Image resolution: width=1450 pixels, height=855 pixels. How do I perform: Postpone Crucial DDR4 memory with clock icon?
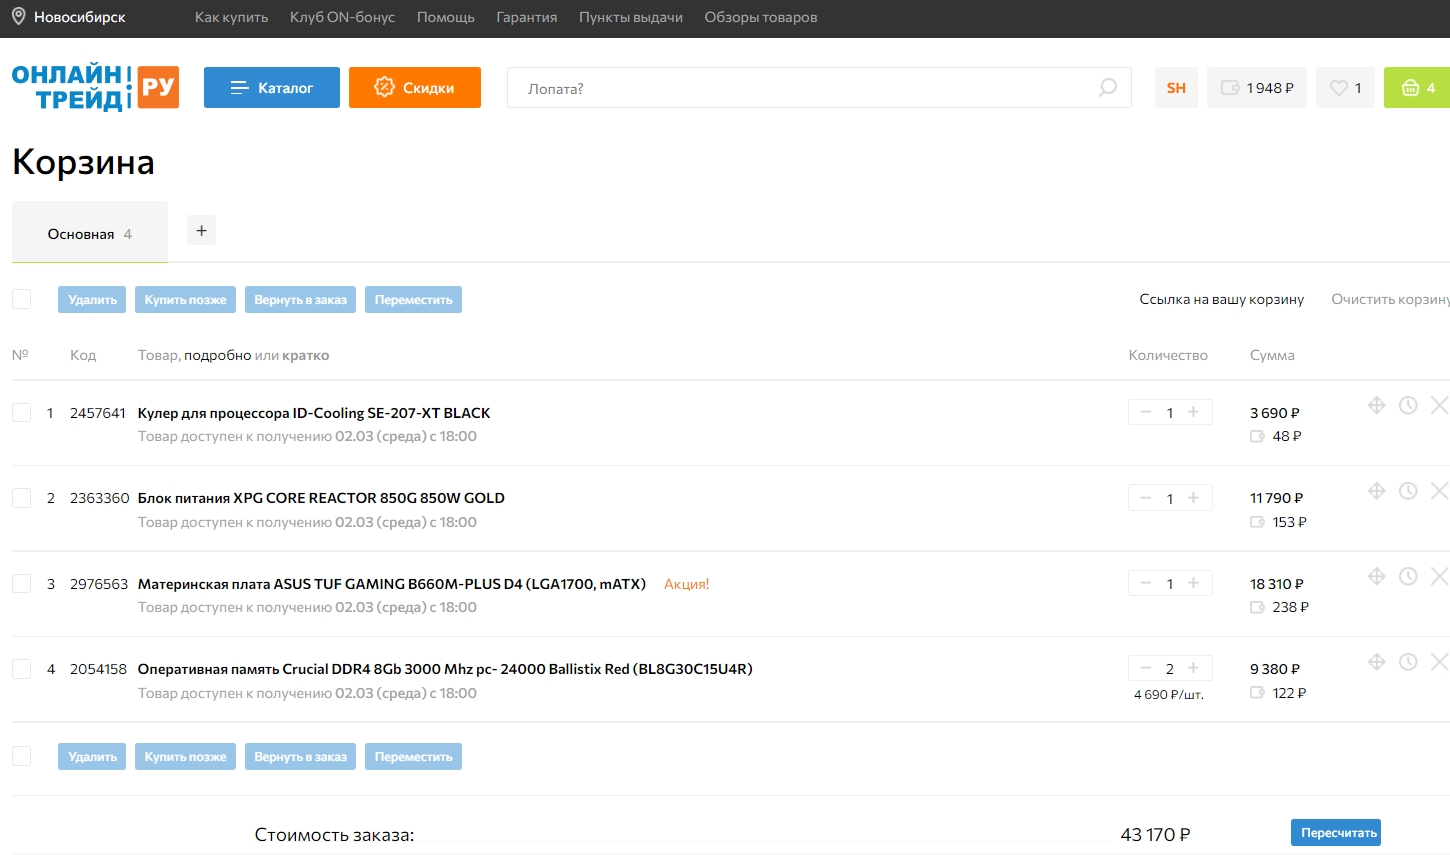click(x=1408, y=662)
